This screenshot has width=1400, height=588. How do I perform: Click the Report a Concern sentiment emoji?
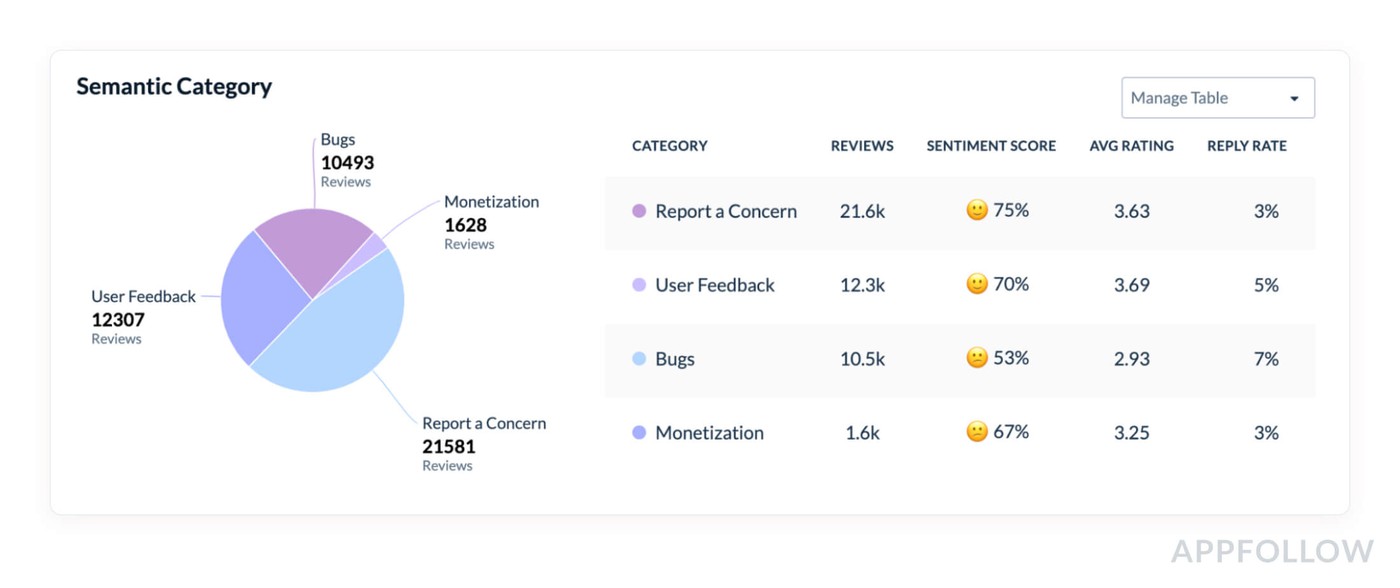[x=977, y=210]
